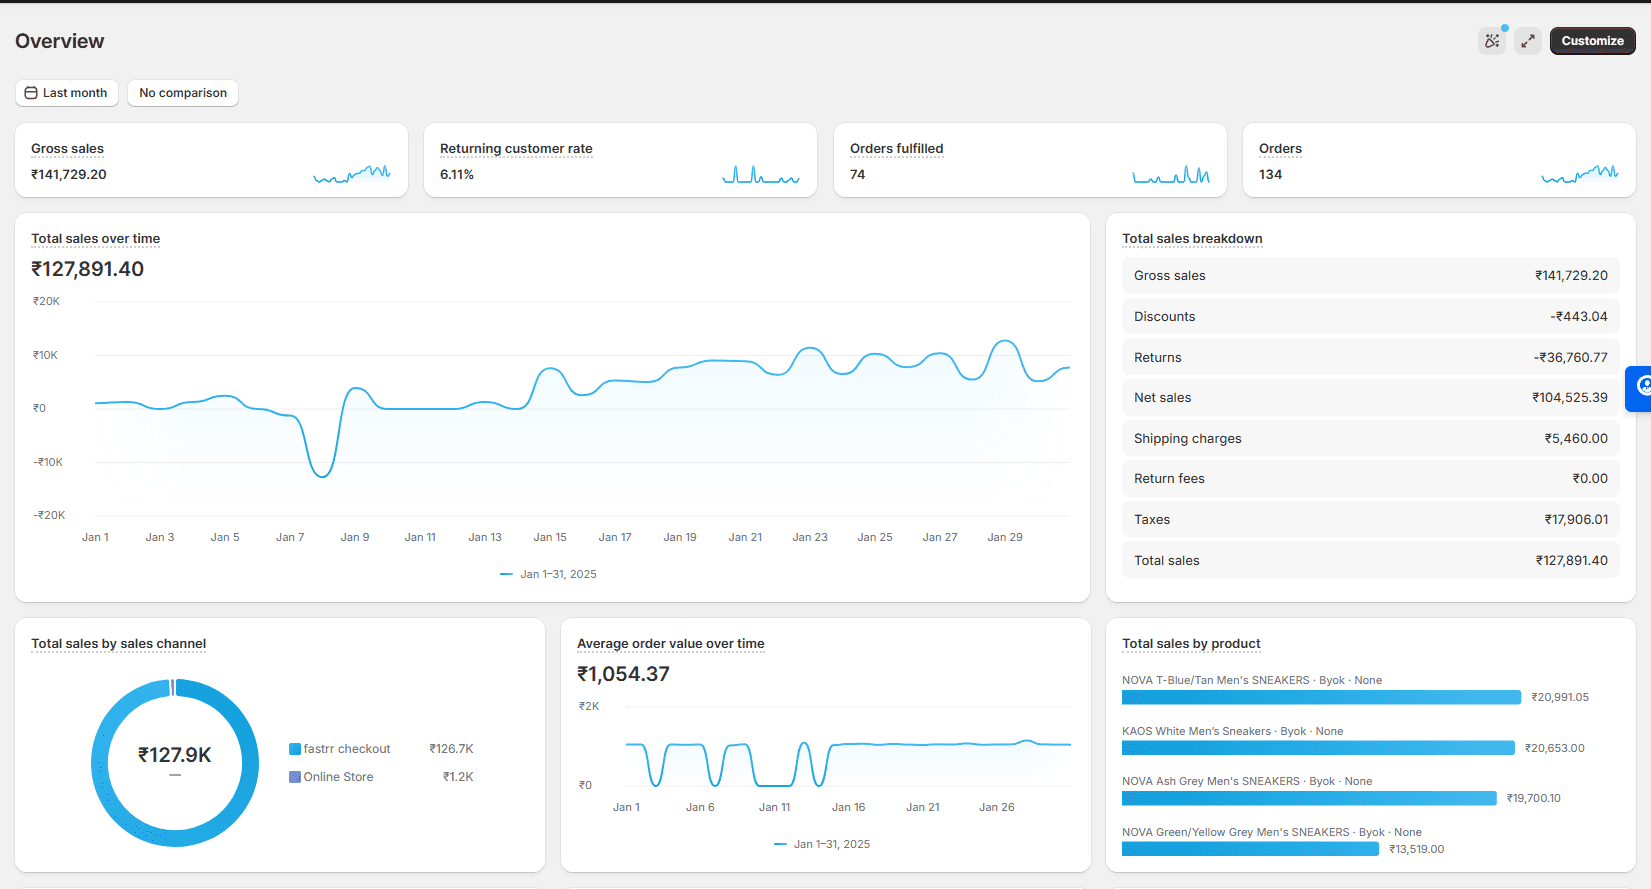Click the Returns breakdown row

[1371, 357]
